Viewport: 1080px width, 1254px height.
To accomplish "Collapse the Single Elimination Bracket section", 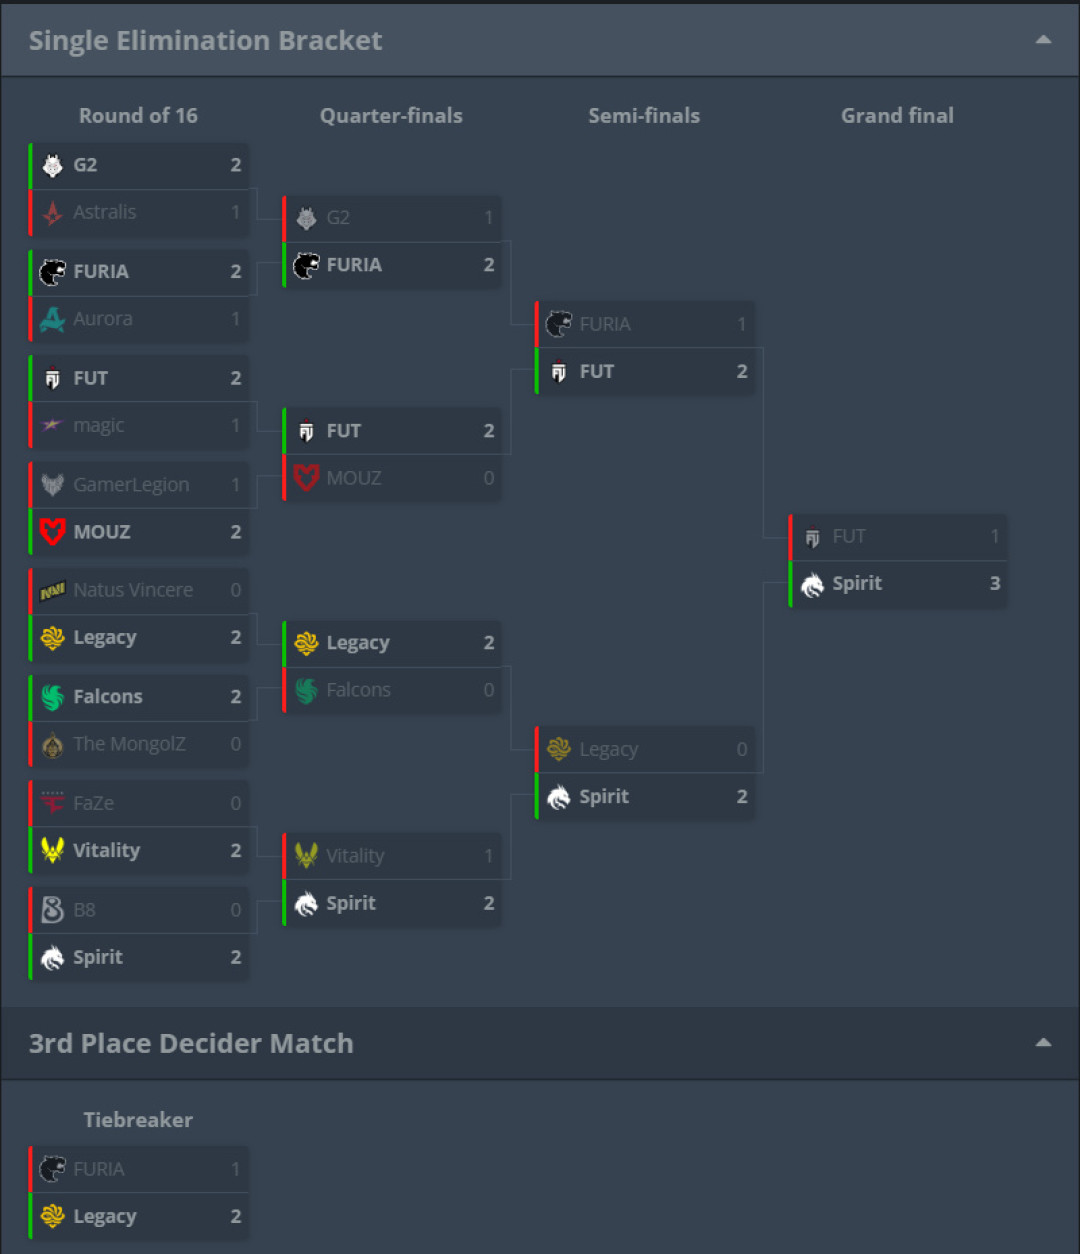I will 1043,40.
